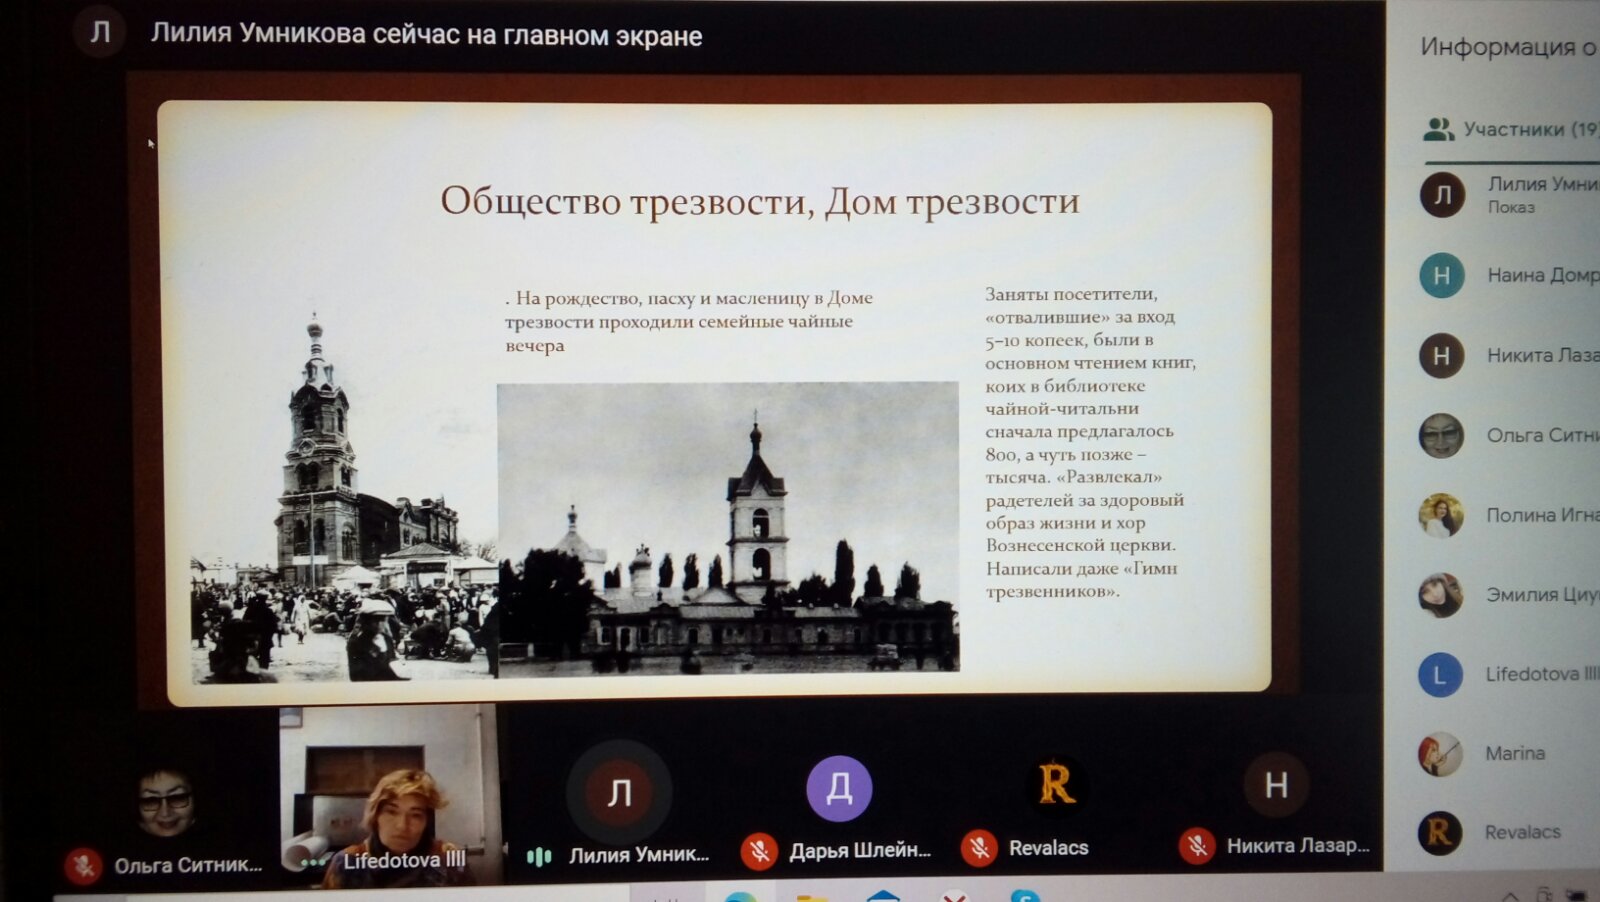Click the speaking indicator beside Лилия Умник
The height and width of the screenshot is (902, 1600).
(540, 856)
